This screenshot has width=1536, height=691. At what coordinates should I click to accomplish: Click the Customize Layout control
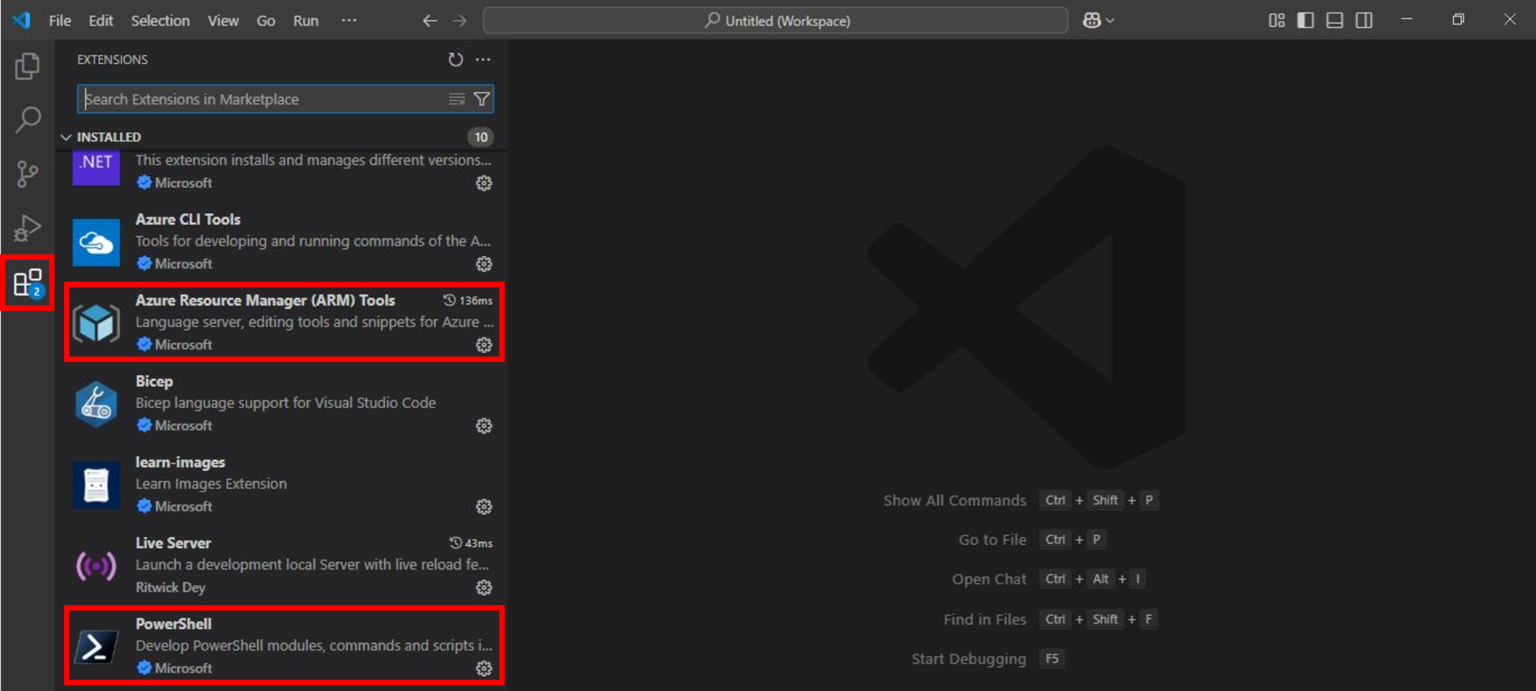[x=1276, y=19]
